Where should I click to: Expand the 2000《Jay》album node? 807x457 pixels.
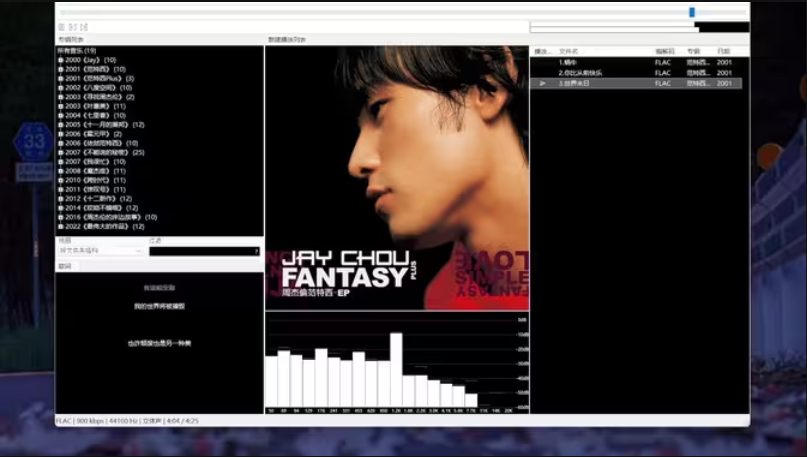click(61, 60)
